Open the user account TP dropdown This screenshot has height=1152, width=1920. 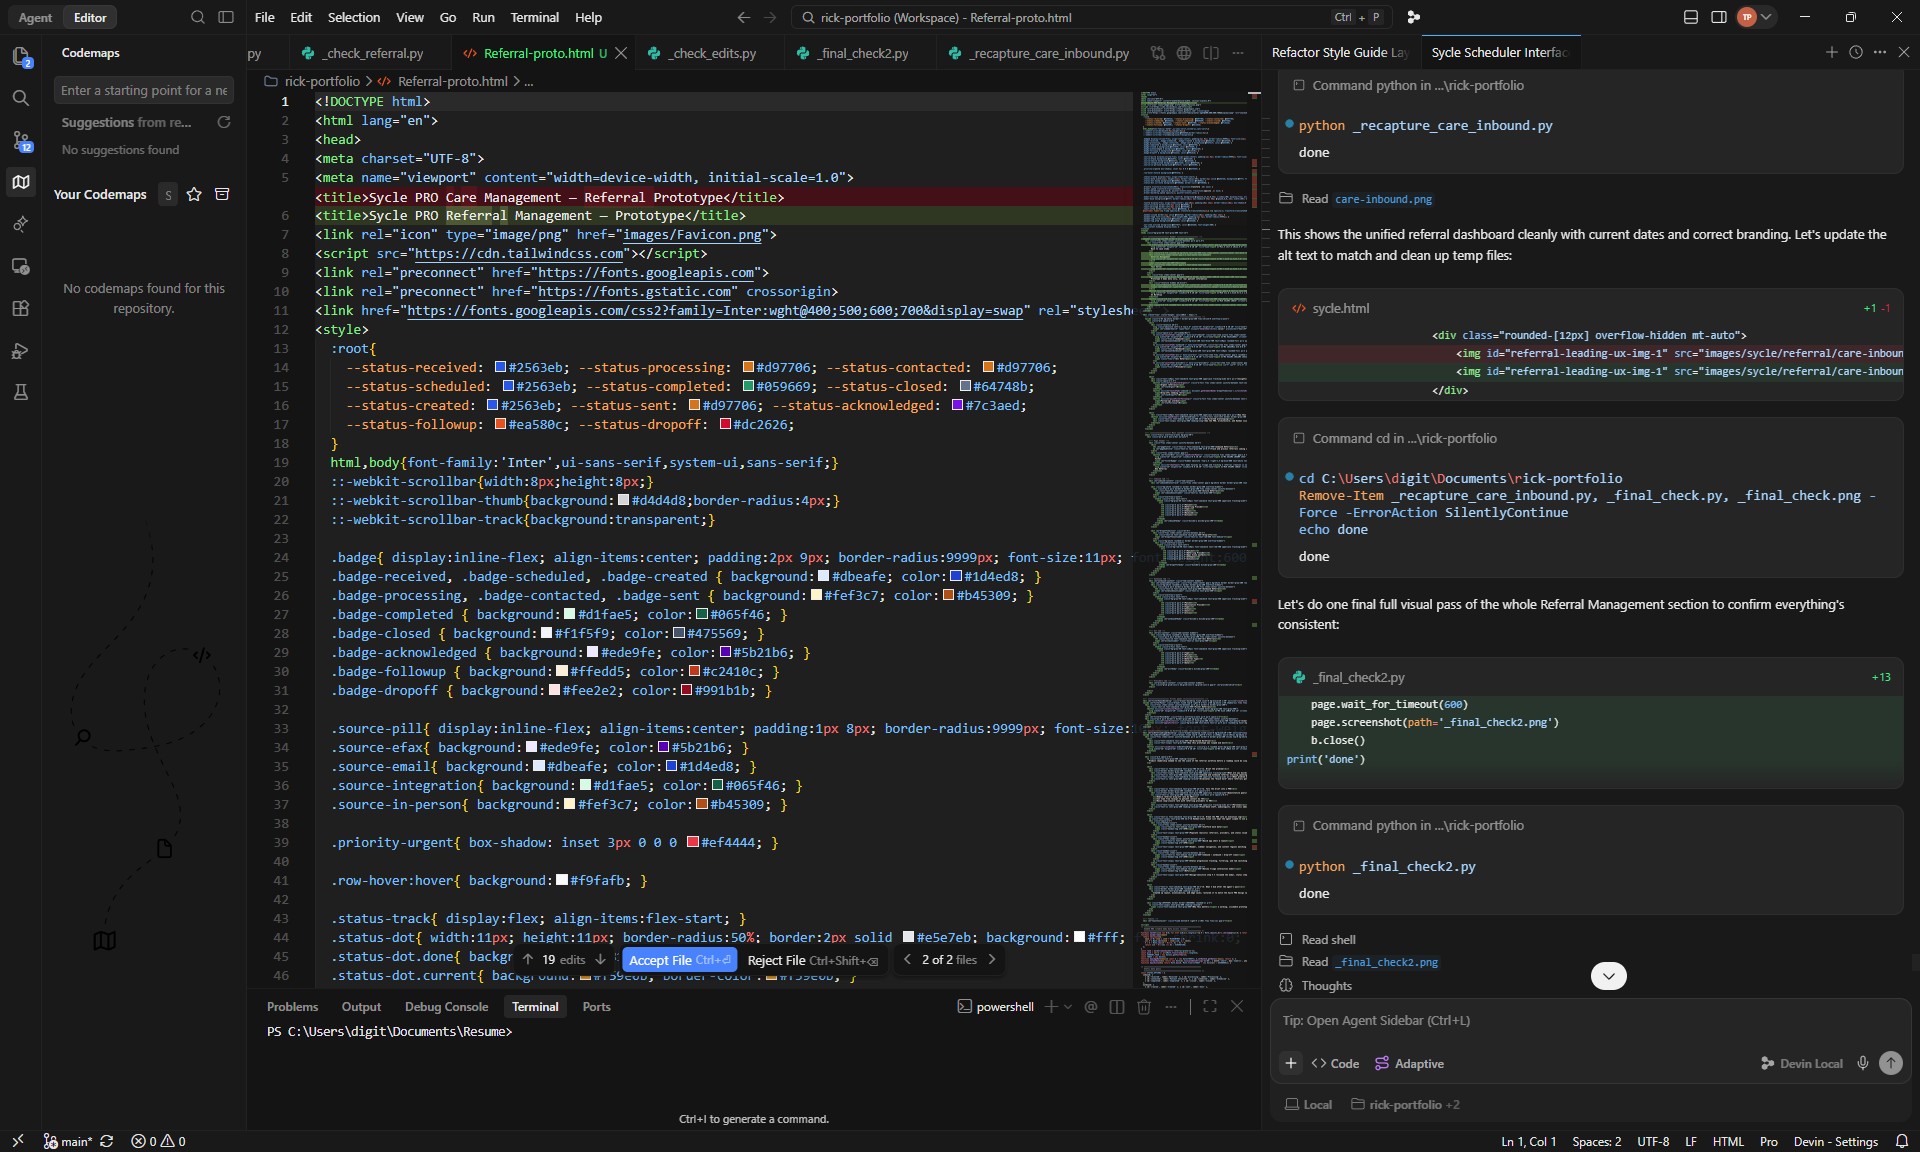click(1755, 17)
